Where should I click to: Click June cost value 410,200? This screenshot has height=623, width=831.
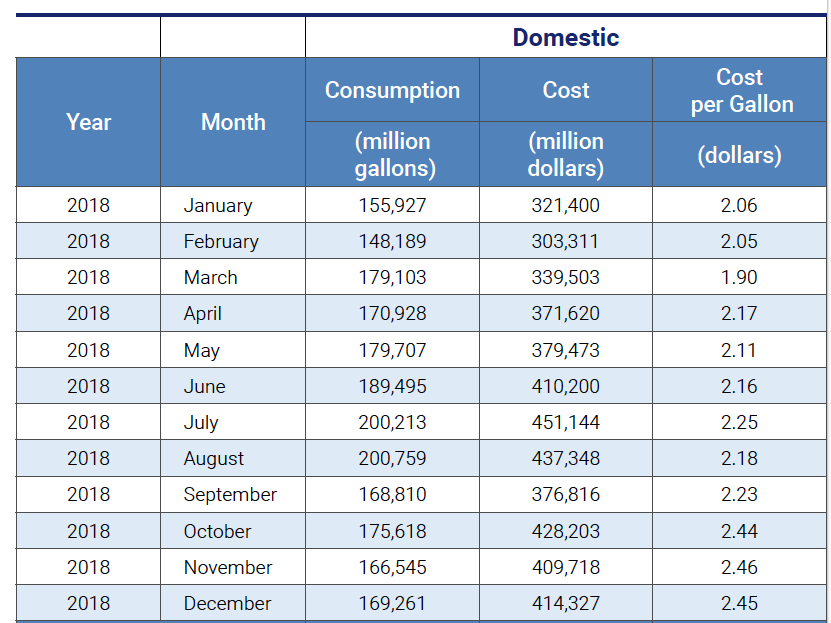tap(566, 386)
